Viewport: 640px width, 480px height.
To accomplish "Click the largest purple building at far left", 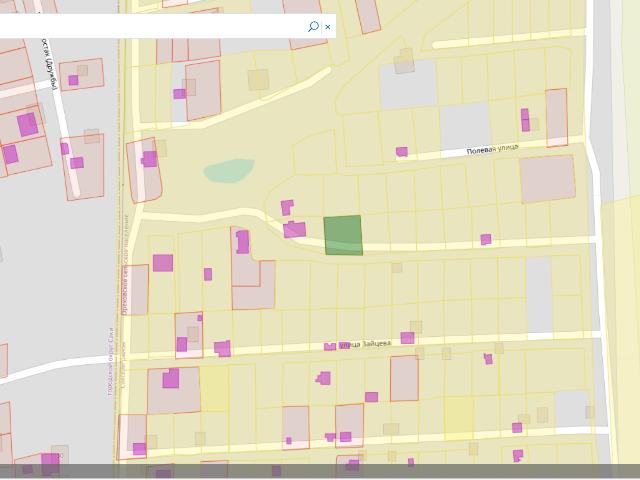I will 27,124.
